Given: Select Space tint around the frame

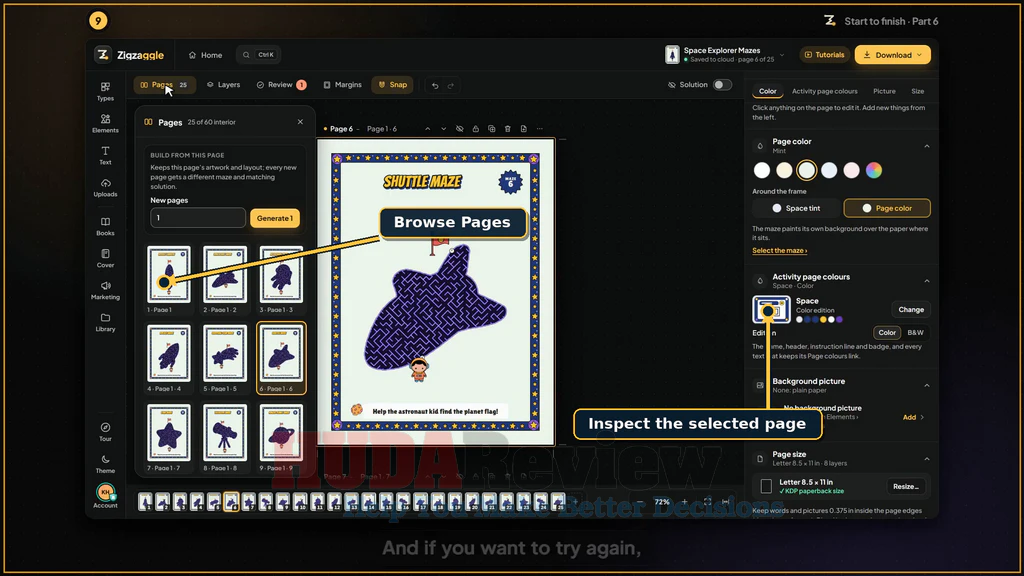Looking at the screenshot, I should (796, 208).
